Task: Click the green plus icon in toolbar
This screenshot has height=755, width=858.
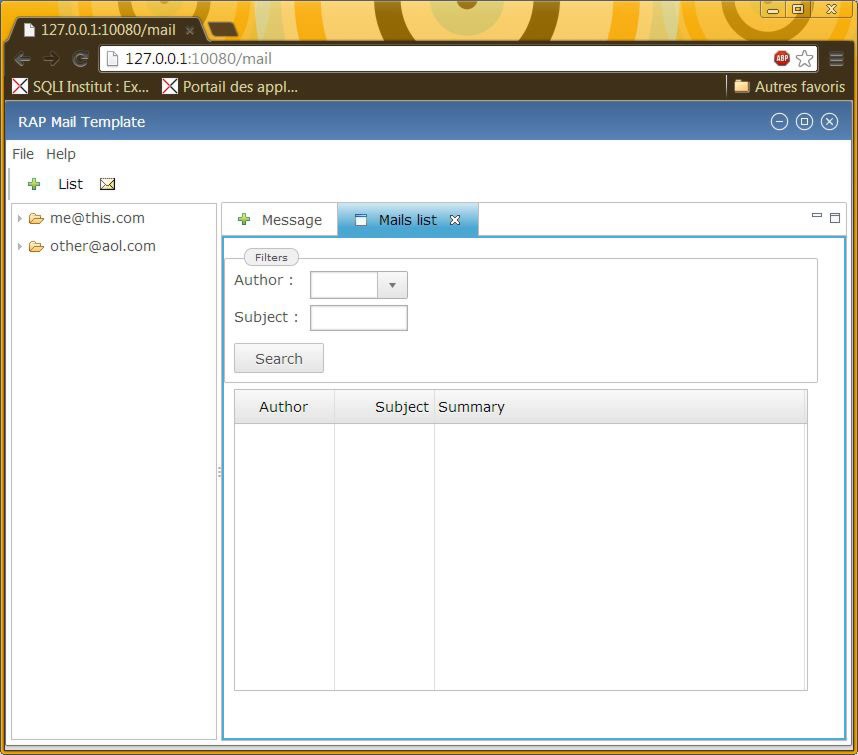Action: pos(34,184)
